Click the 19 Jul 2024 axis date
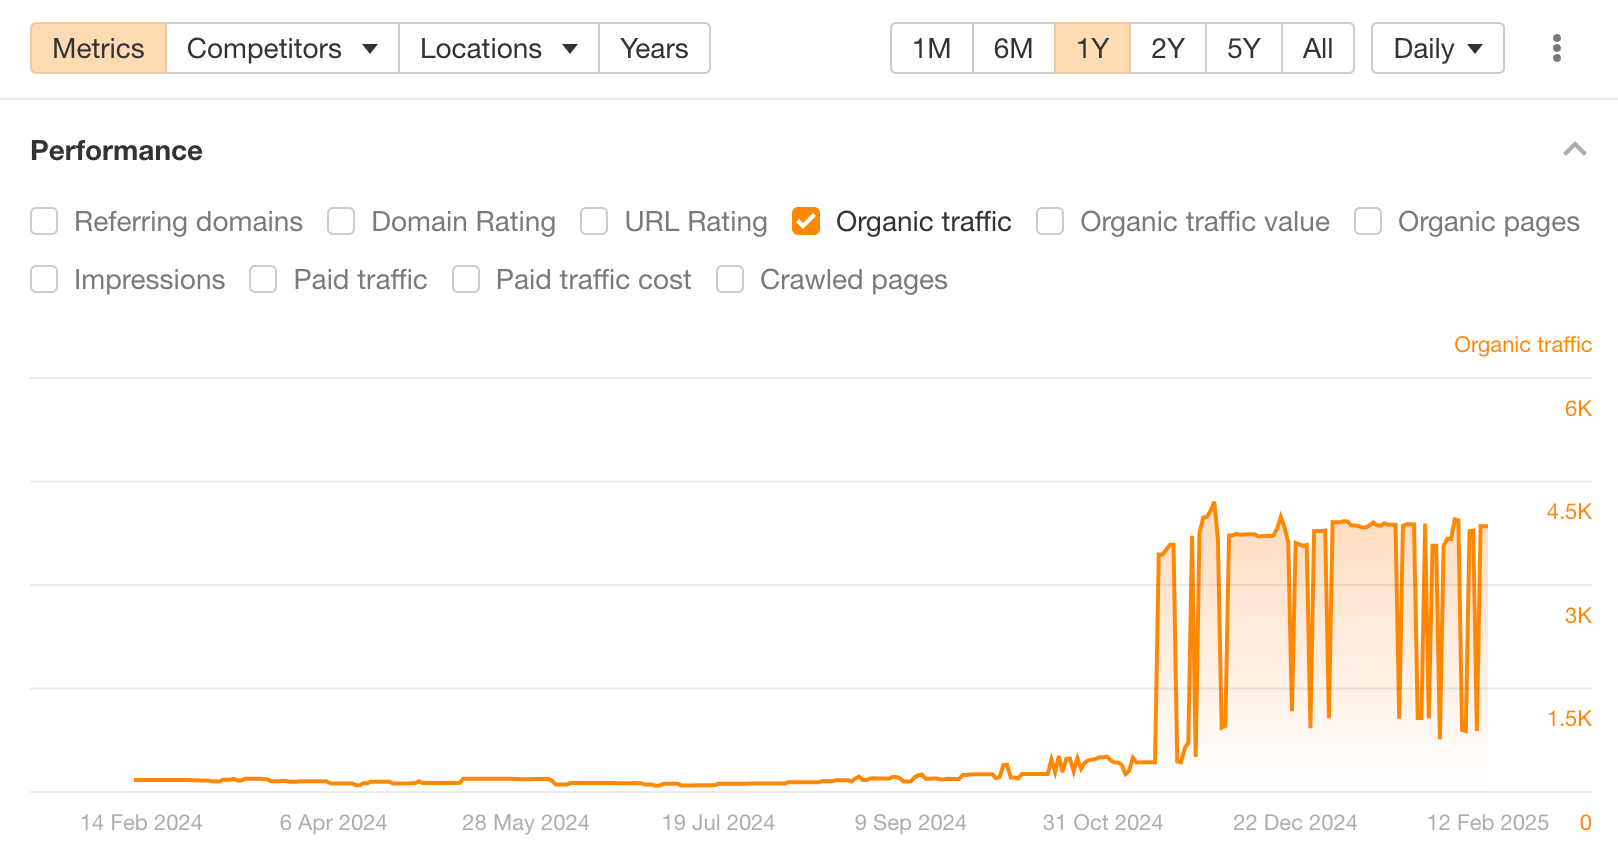 [x=718, y=822]
